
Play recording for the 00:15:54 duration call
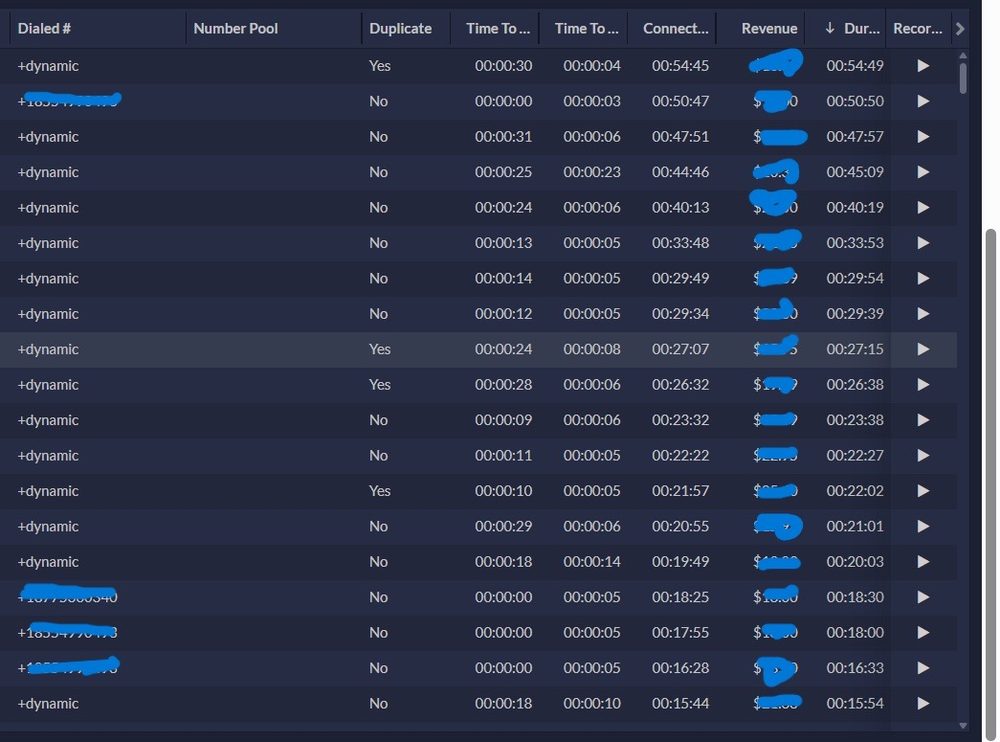923,703
